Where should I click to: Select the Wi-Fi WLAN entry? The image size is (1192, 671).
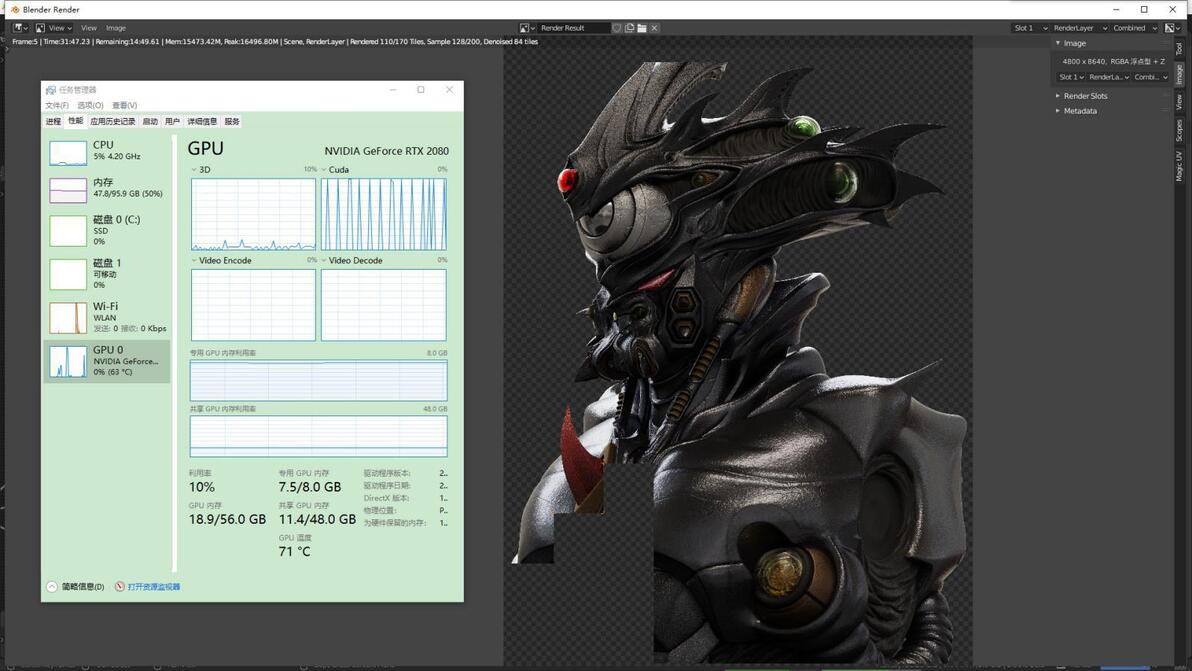pyautogui.click(x=107, y=317)
